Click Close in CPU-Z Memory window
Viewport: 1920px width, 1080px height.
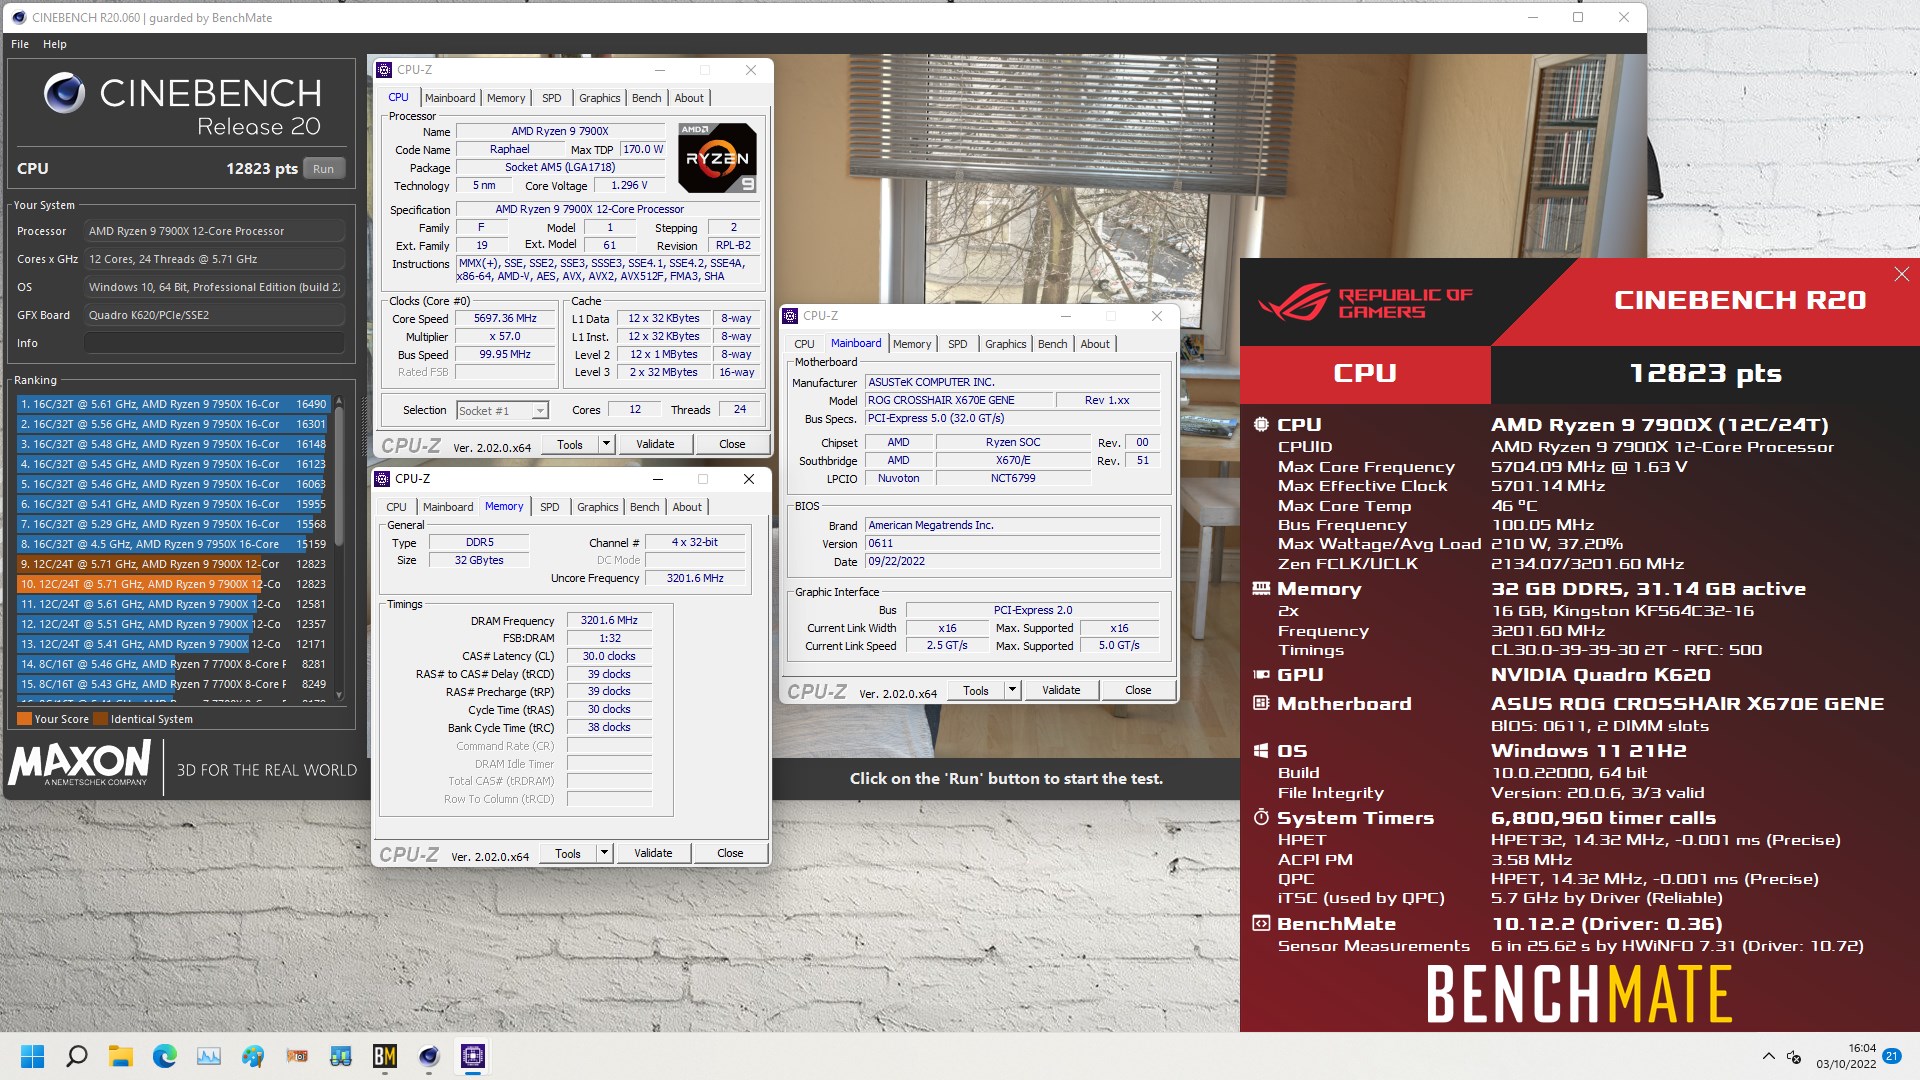click(730, 852)
